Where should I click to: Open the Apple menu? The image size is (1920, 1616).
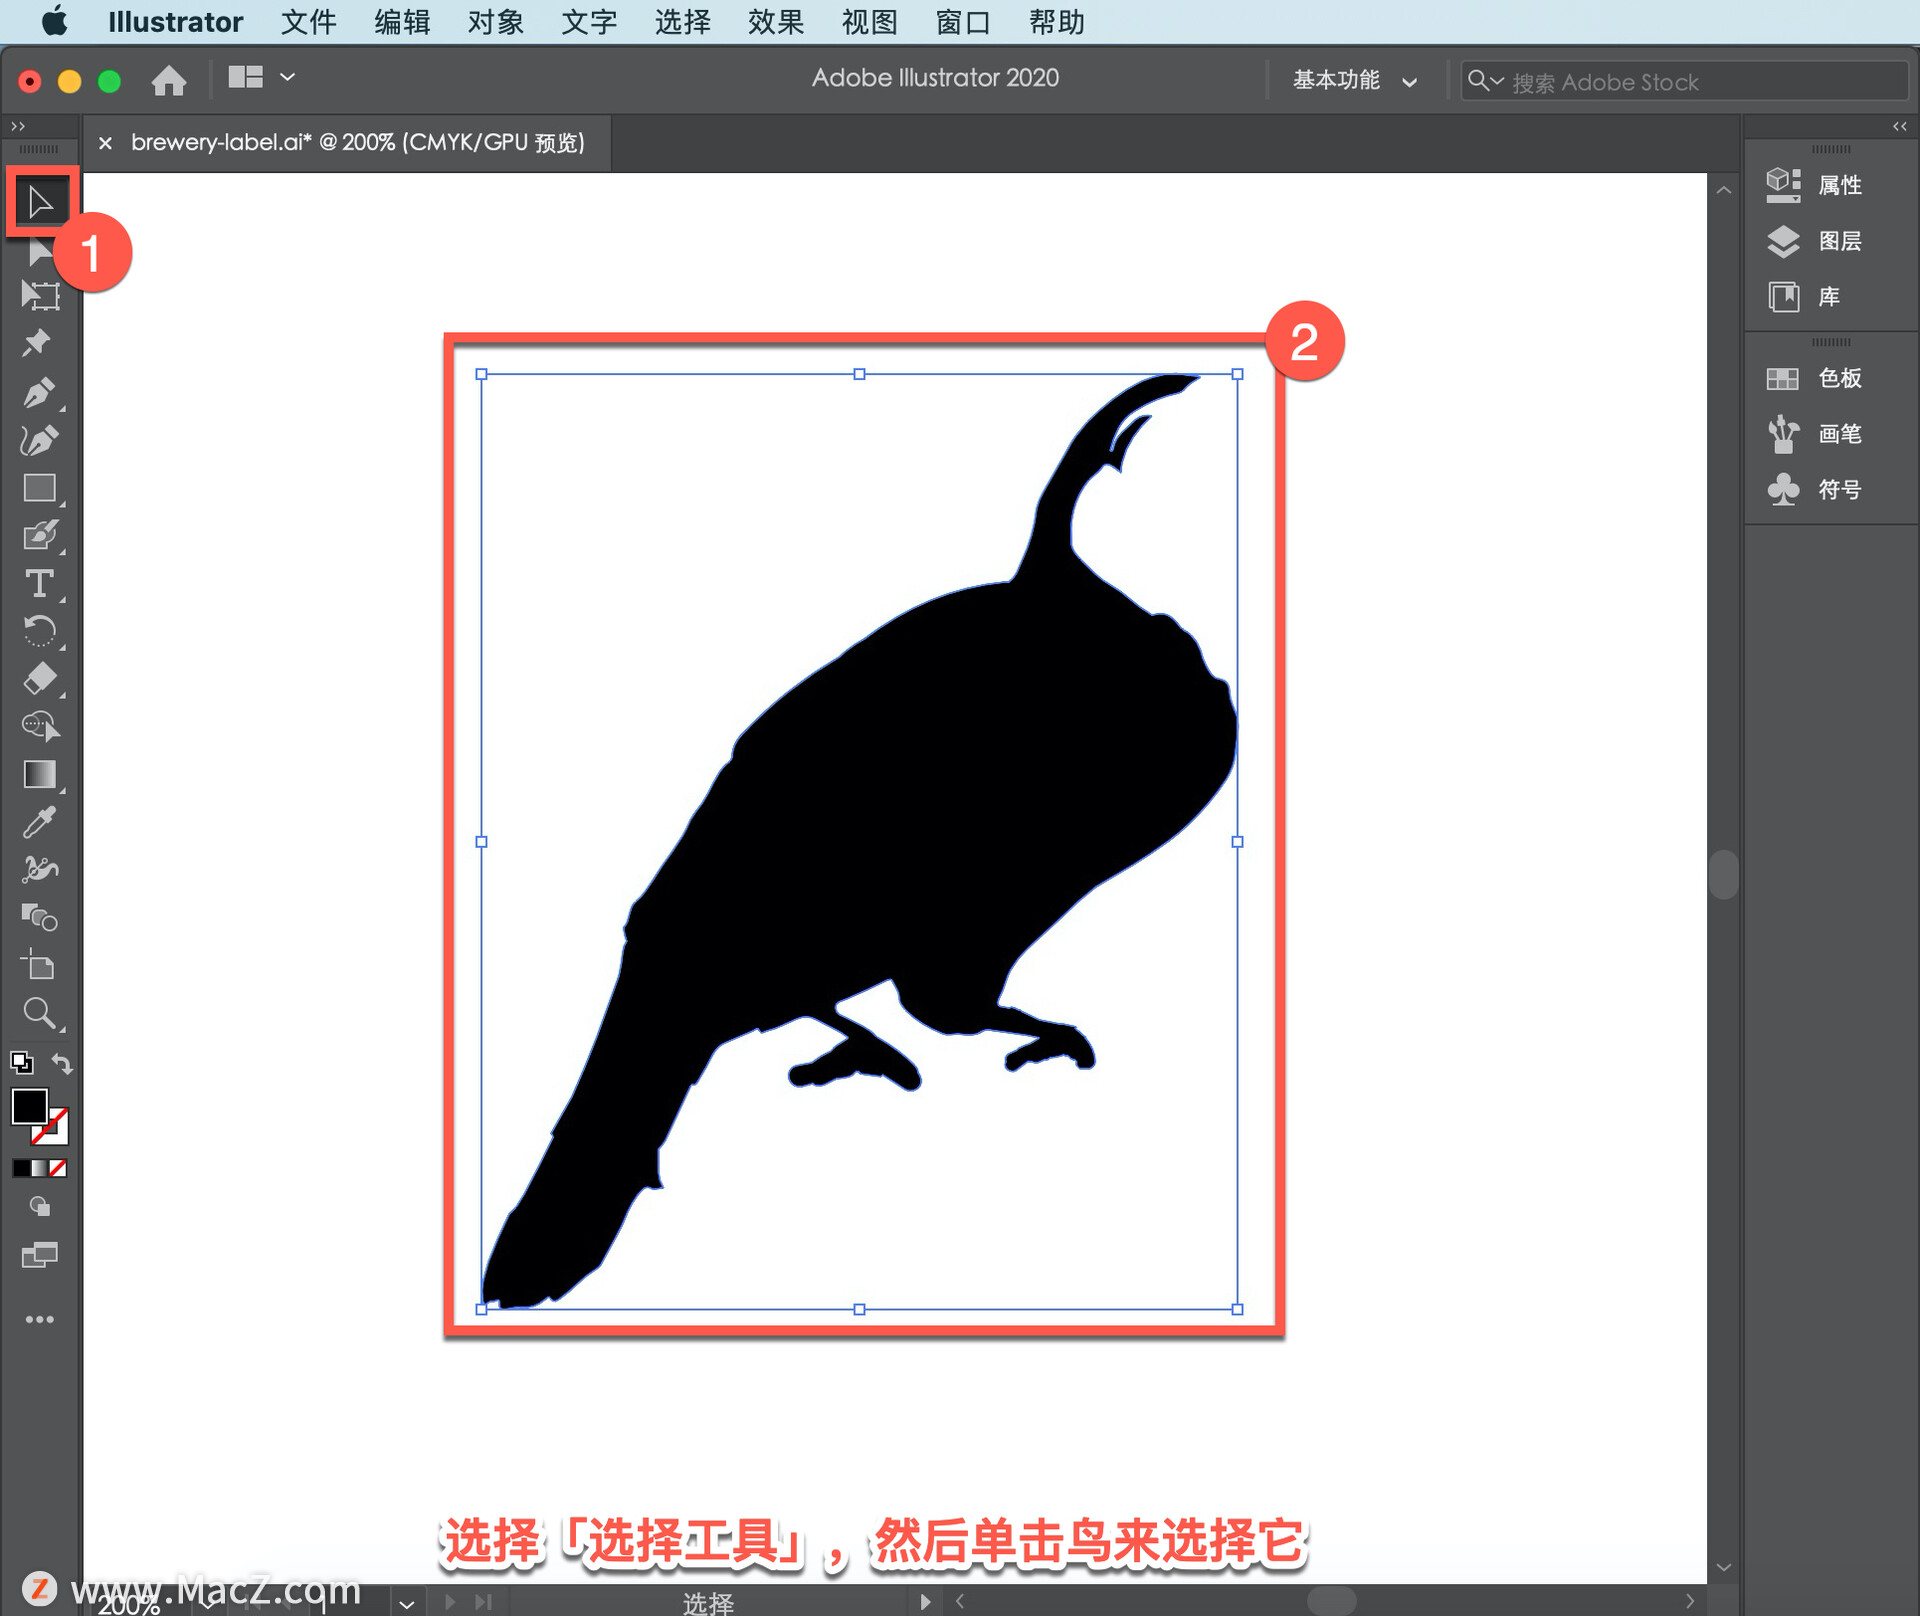pos(55,21)
